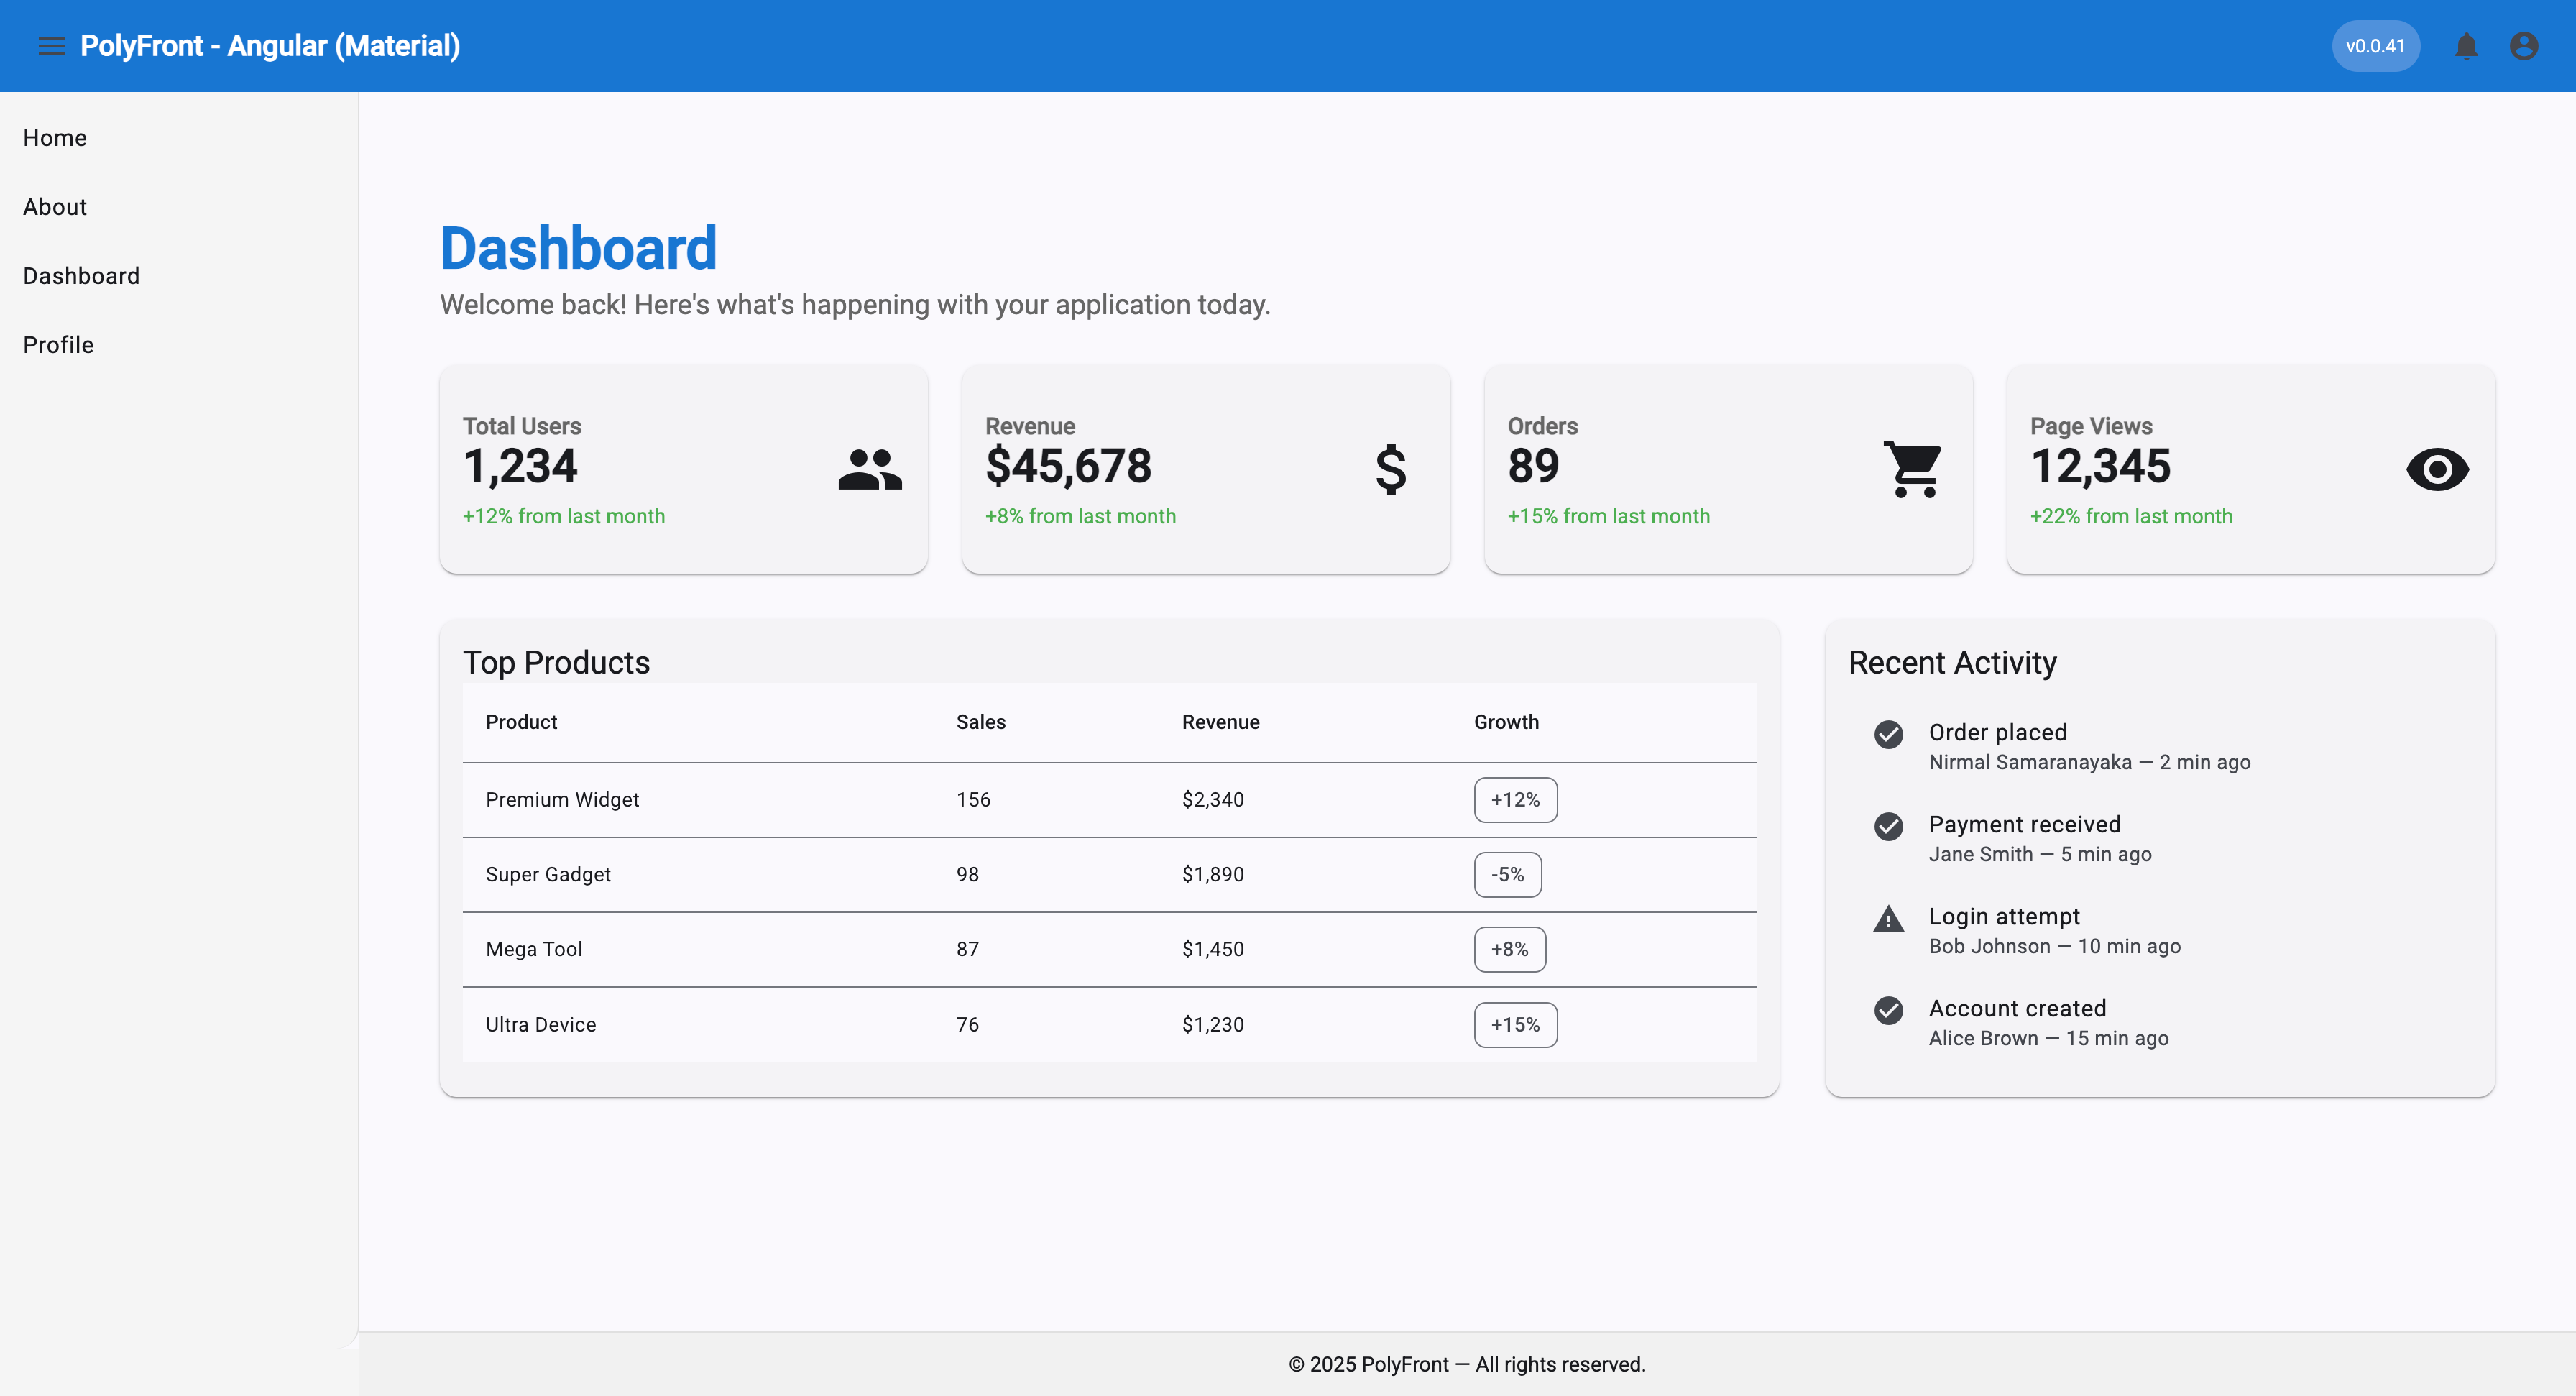Go to the About page in sidebar

(x=55, y=207)
